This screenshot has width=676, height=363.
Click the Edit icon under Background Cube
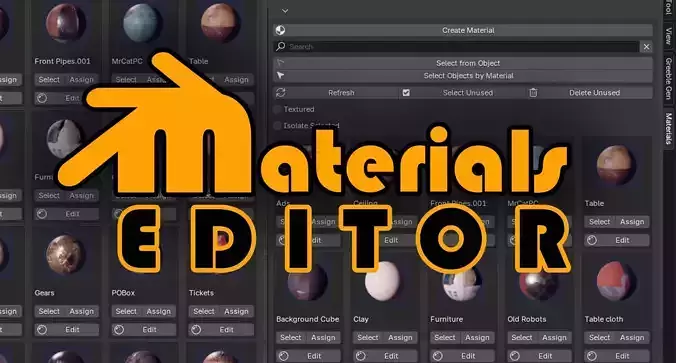(x=284, y=356)
